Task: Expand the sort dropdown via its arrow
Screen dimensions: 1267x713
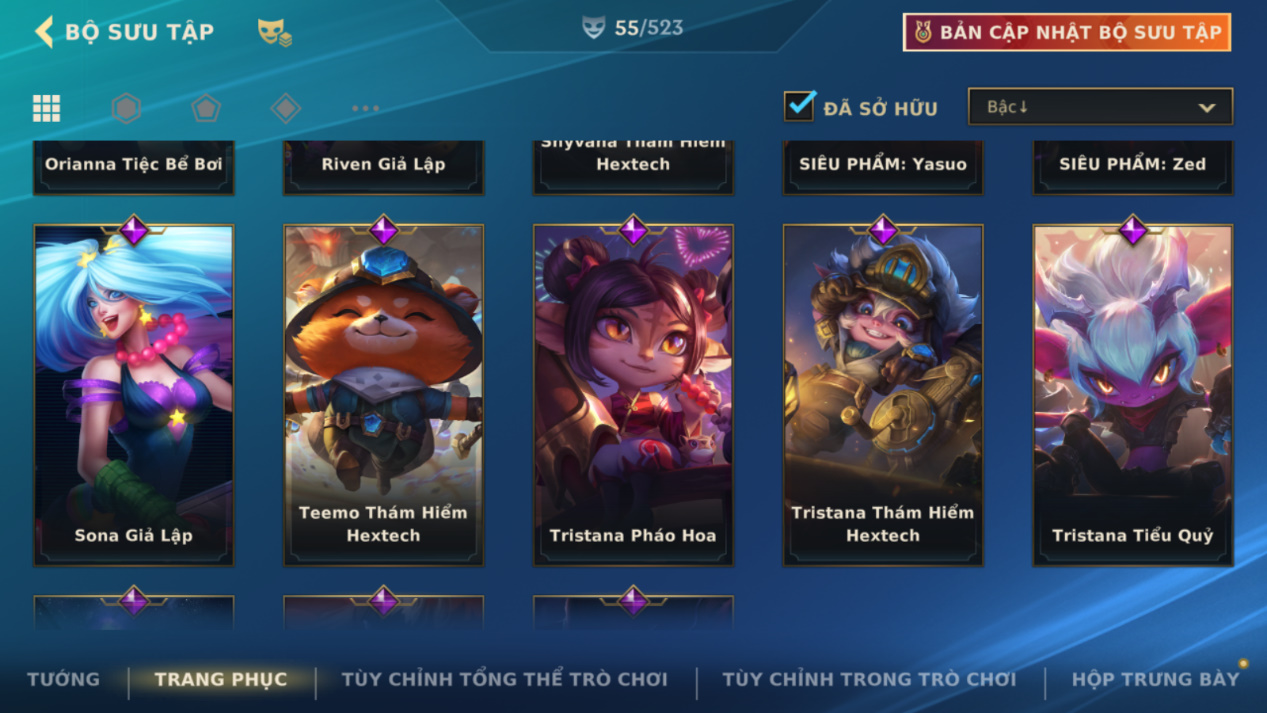Action: [1207, 108]
